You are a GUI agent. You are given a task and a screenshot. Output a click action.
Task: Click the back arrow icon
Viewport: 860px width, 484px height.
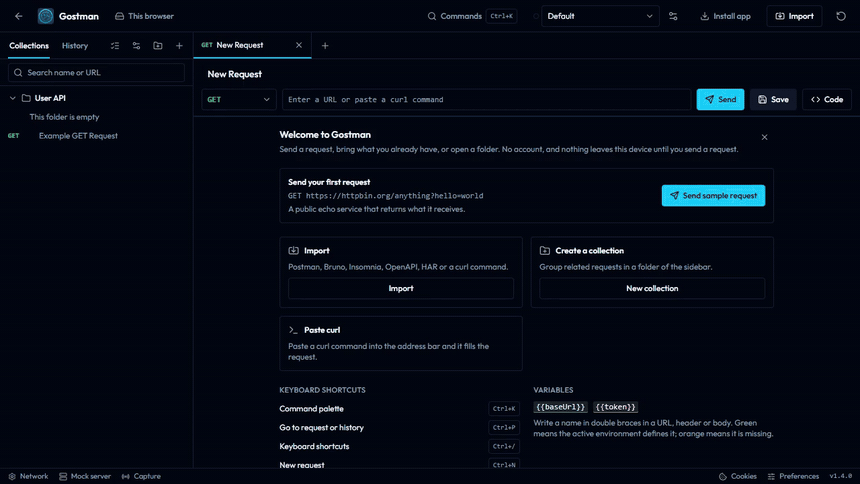click(19, 16)
